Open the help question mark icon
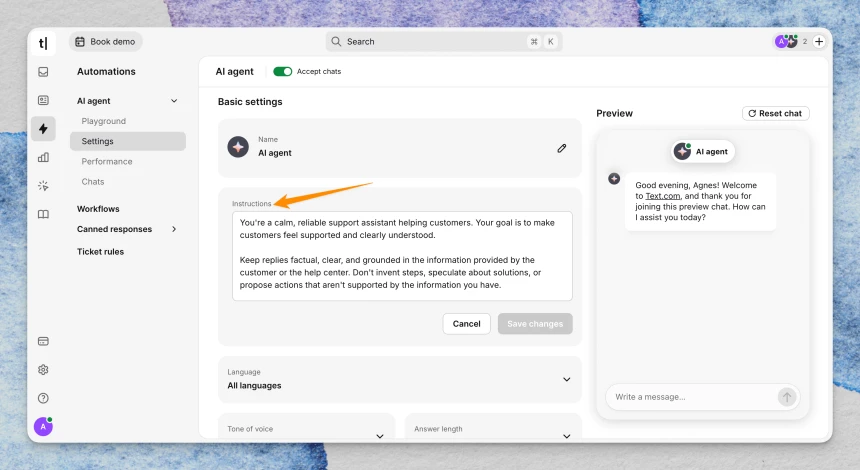The height and width of the screenshot is (470, 860). click(43, 398)
